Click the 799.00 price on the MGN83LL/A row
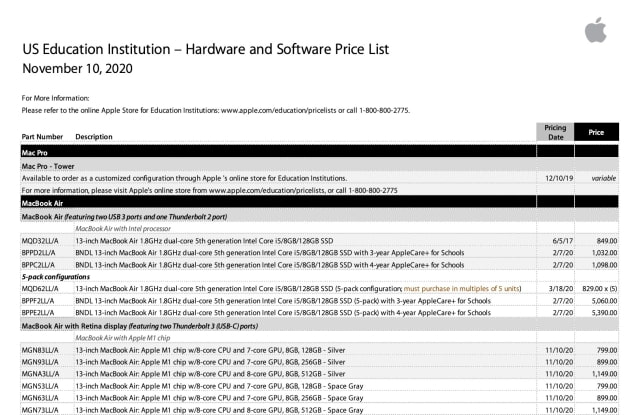The image size is (640, 415). coord(607,350)
